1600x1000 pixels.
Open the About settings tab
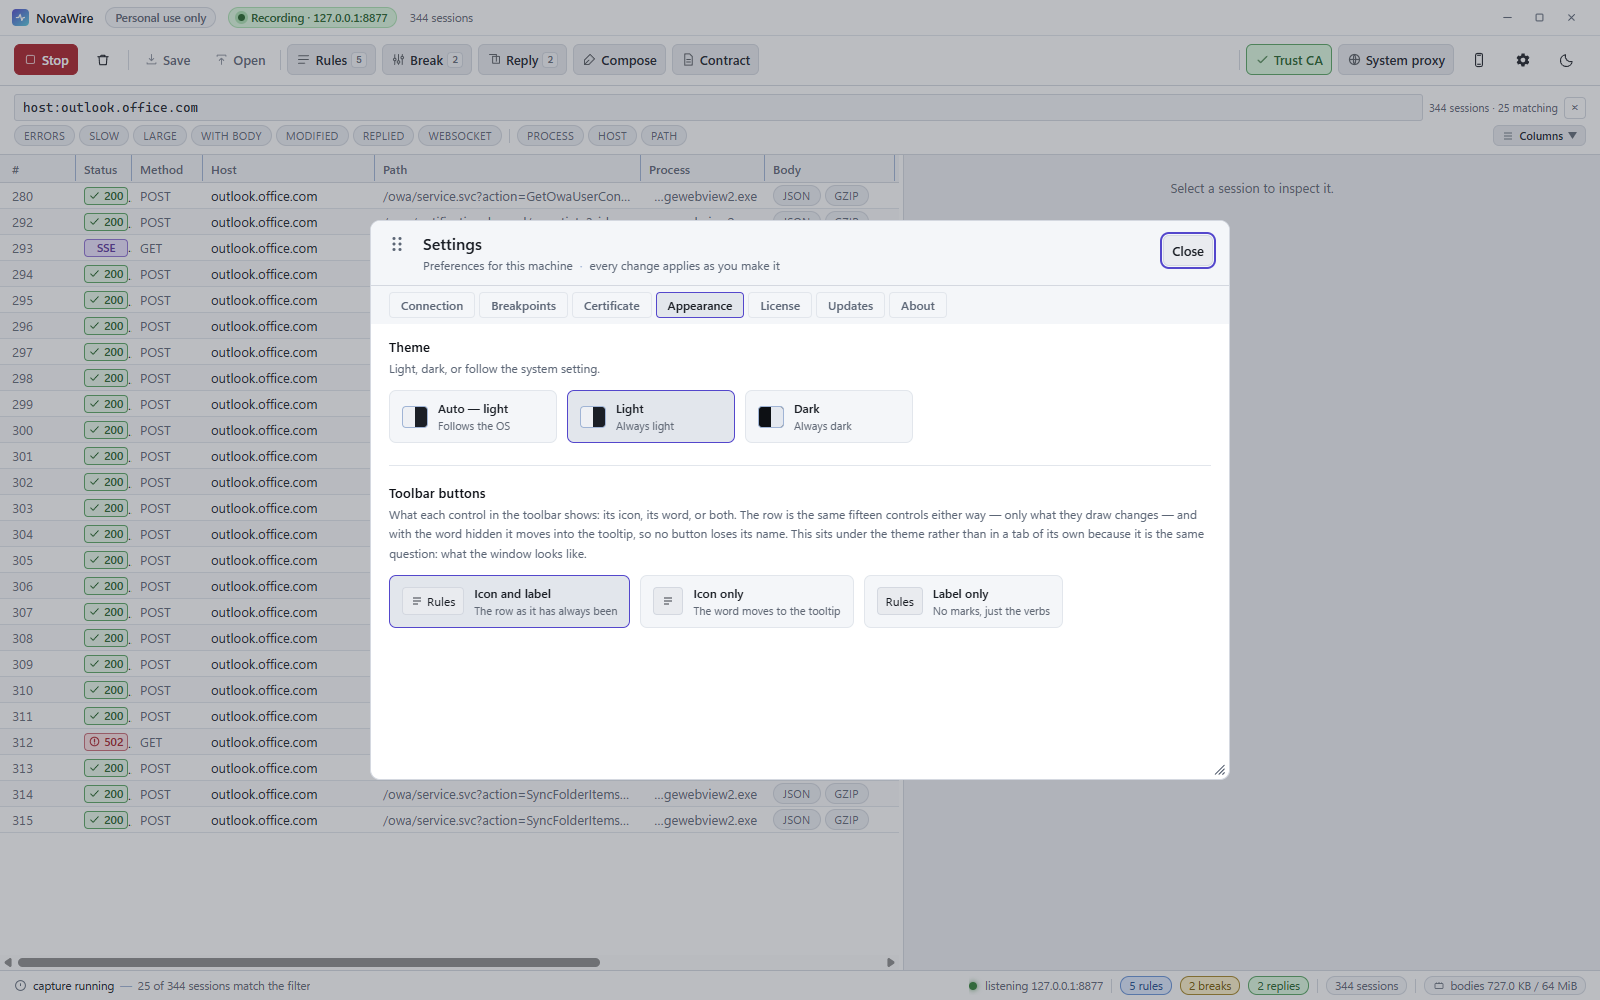918,306
